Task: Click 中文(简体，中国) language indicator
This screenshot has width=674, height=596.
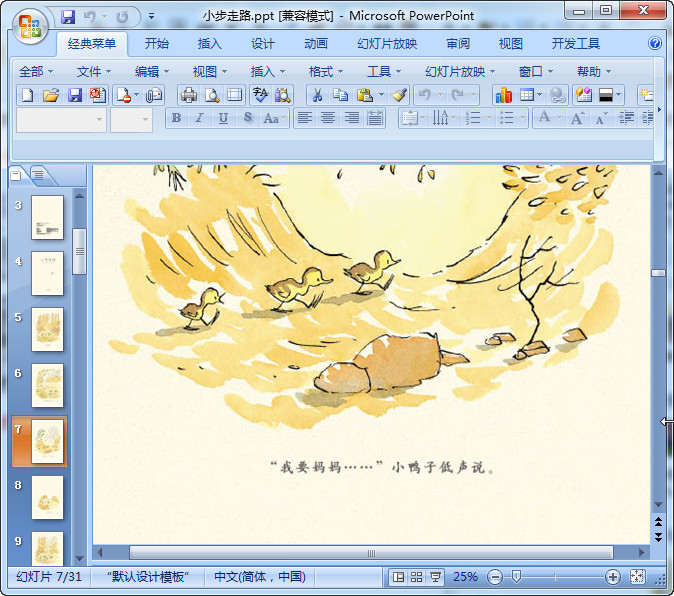Action: pyautogui.click(x=260, y=577)
